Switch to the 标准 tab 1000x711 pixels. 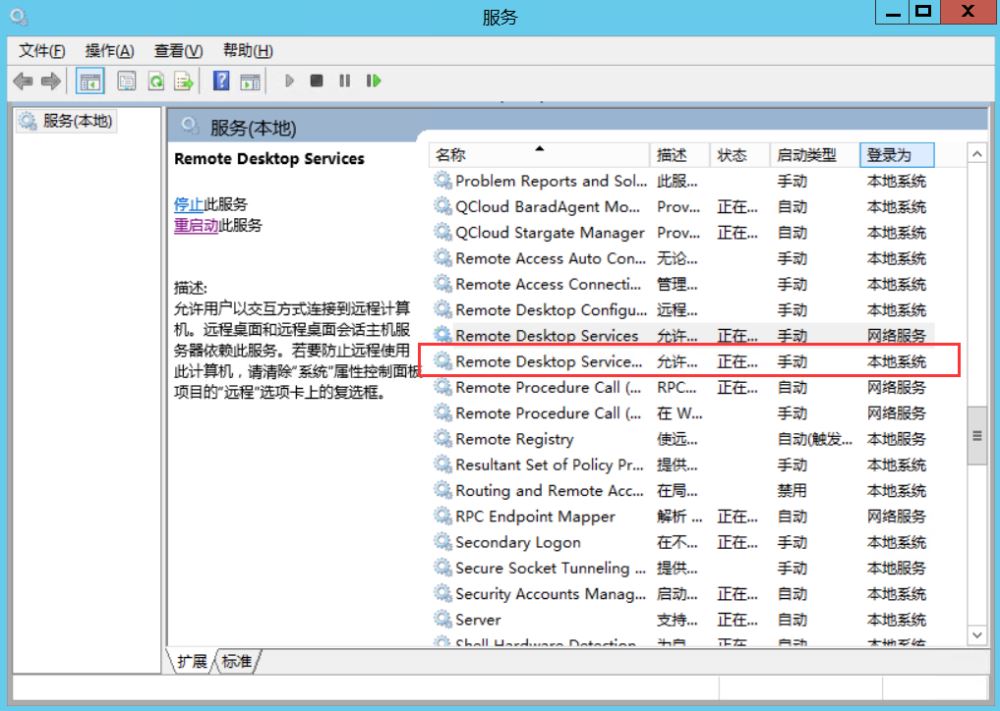point(237,661)
